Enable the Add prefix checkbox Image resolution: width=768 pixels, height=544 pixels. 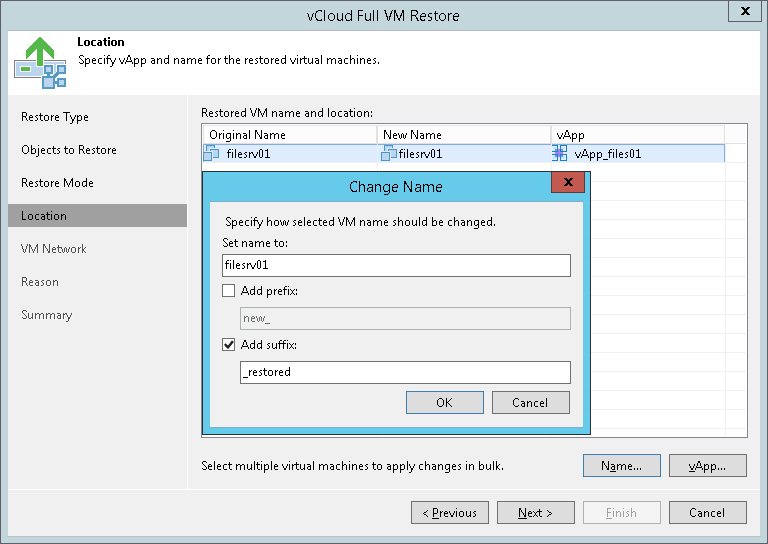tap(229, 291)
